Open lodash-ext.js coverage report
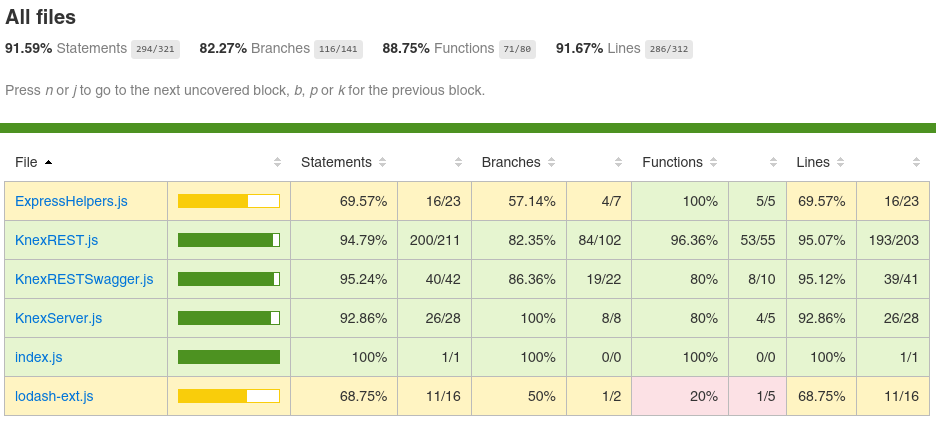Viewport: 936px width, 421px height. coord(54,396)
